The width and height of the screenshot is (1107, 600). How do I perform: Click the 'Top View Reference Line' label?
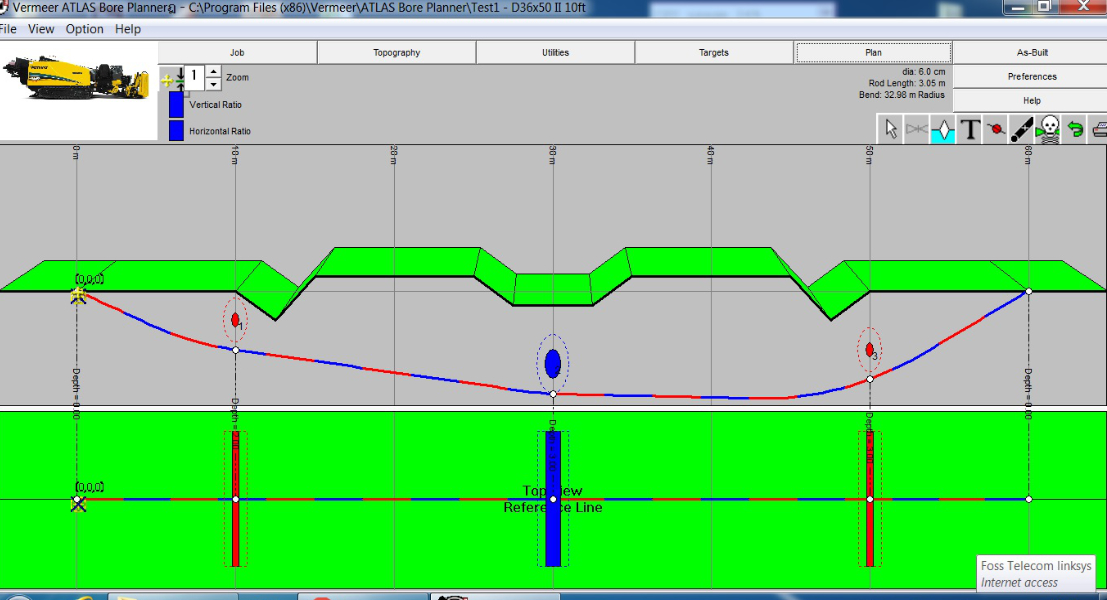click(553, 499)
